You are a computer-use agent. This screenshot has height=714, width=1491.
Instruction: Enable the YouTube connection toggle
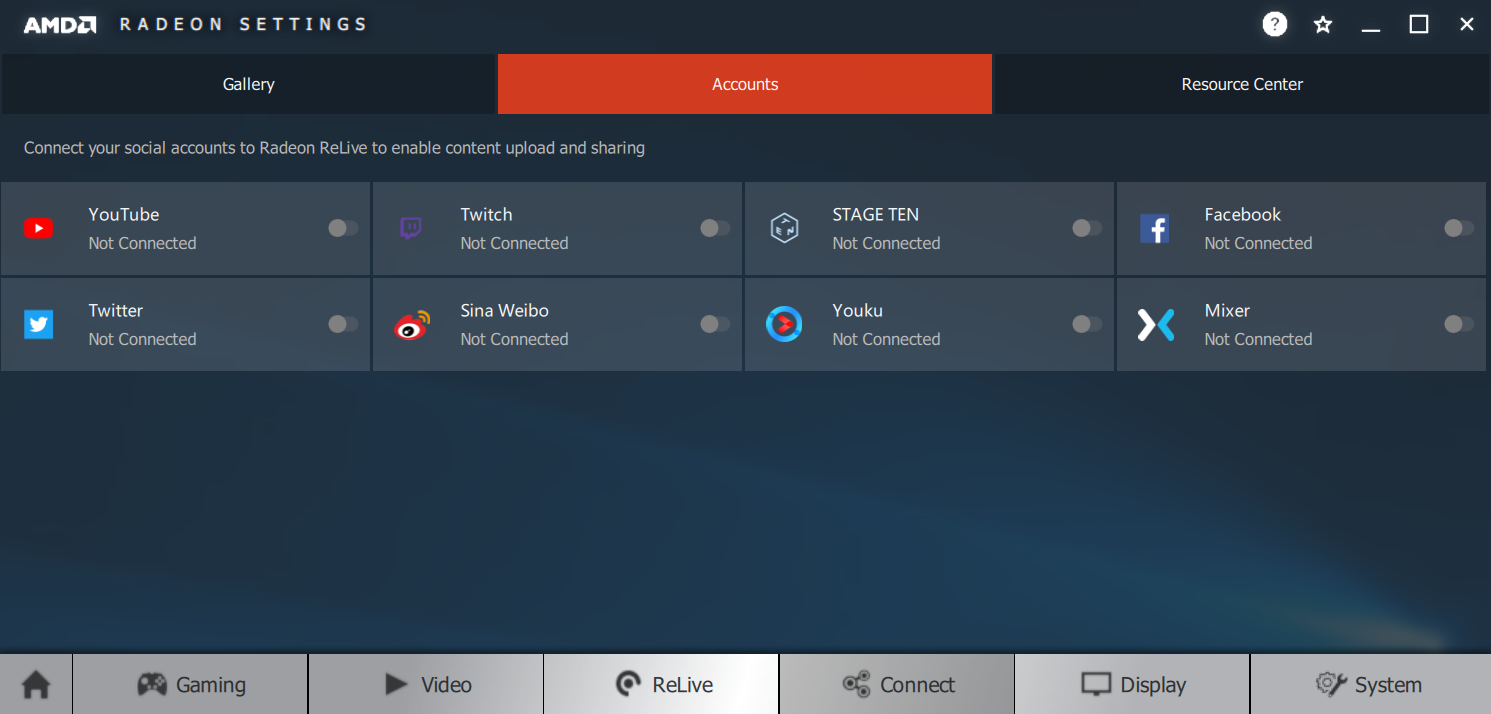343,228
